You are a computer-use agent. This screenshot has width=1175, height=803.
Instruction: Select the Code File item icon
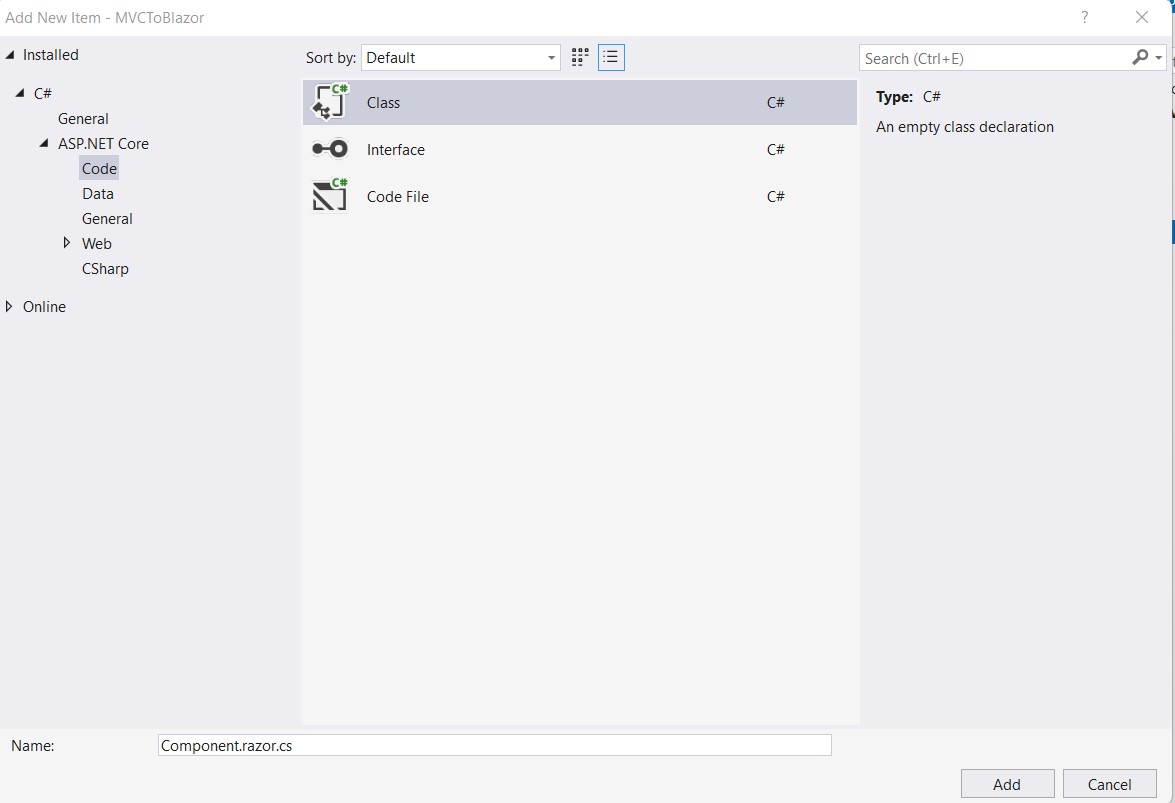329,195
